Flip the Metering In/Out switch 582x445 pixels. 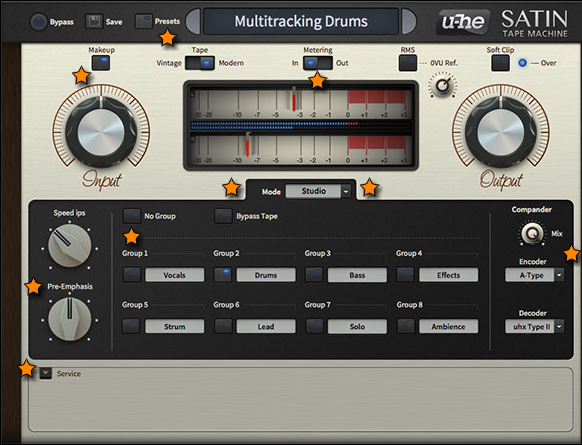click(318, 63)
